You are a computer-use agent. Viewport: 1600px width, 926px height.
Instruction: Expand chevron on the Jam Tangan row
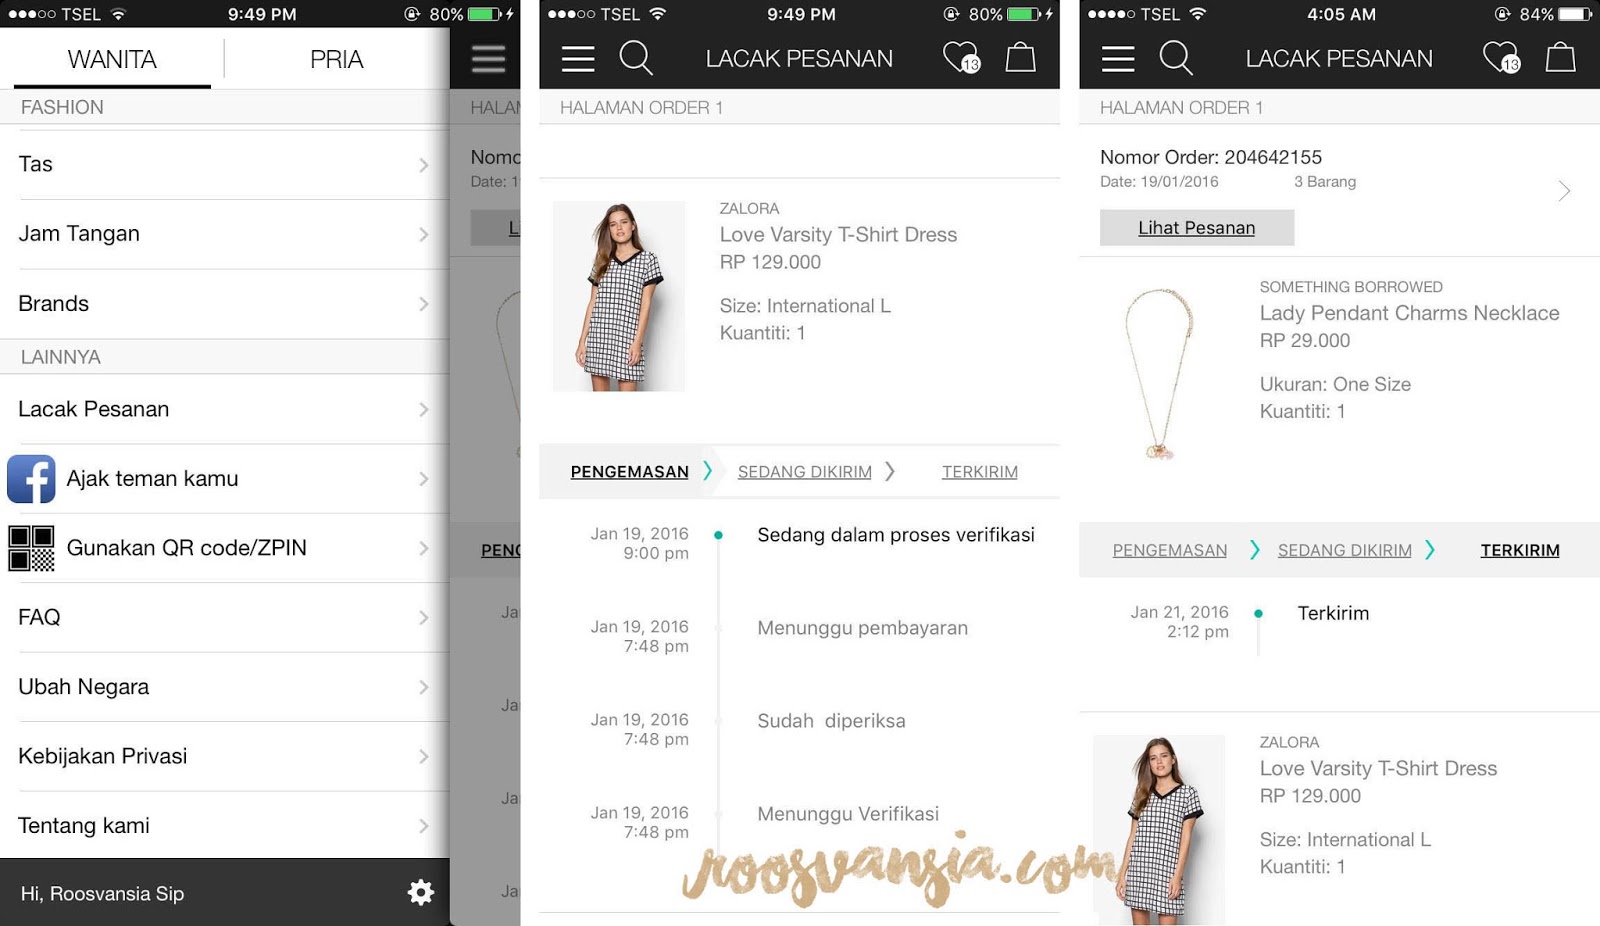(424, 234)
